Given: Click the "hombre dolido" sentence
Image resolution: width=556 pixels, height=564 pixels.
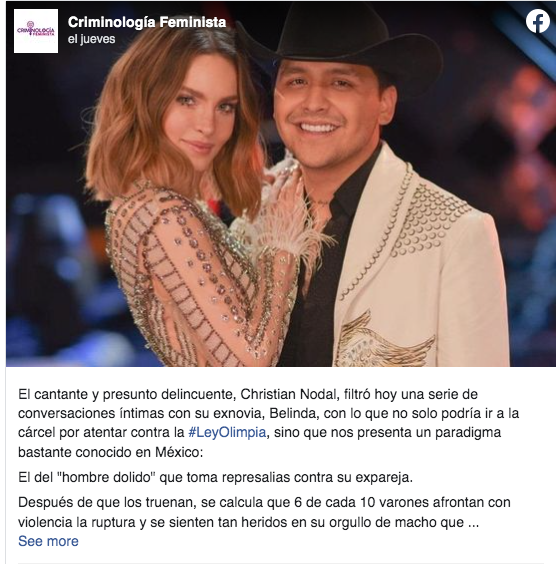Looking at the screenshot, I should 215,477.
